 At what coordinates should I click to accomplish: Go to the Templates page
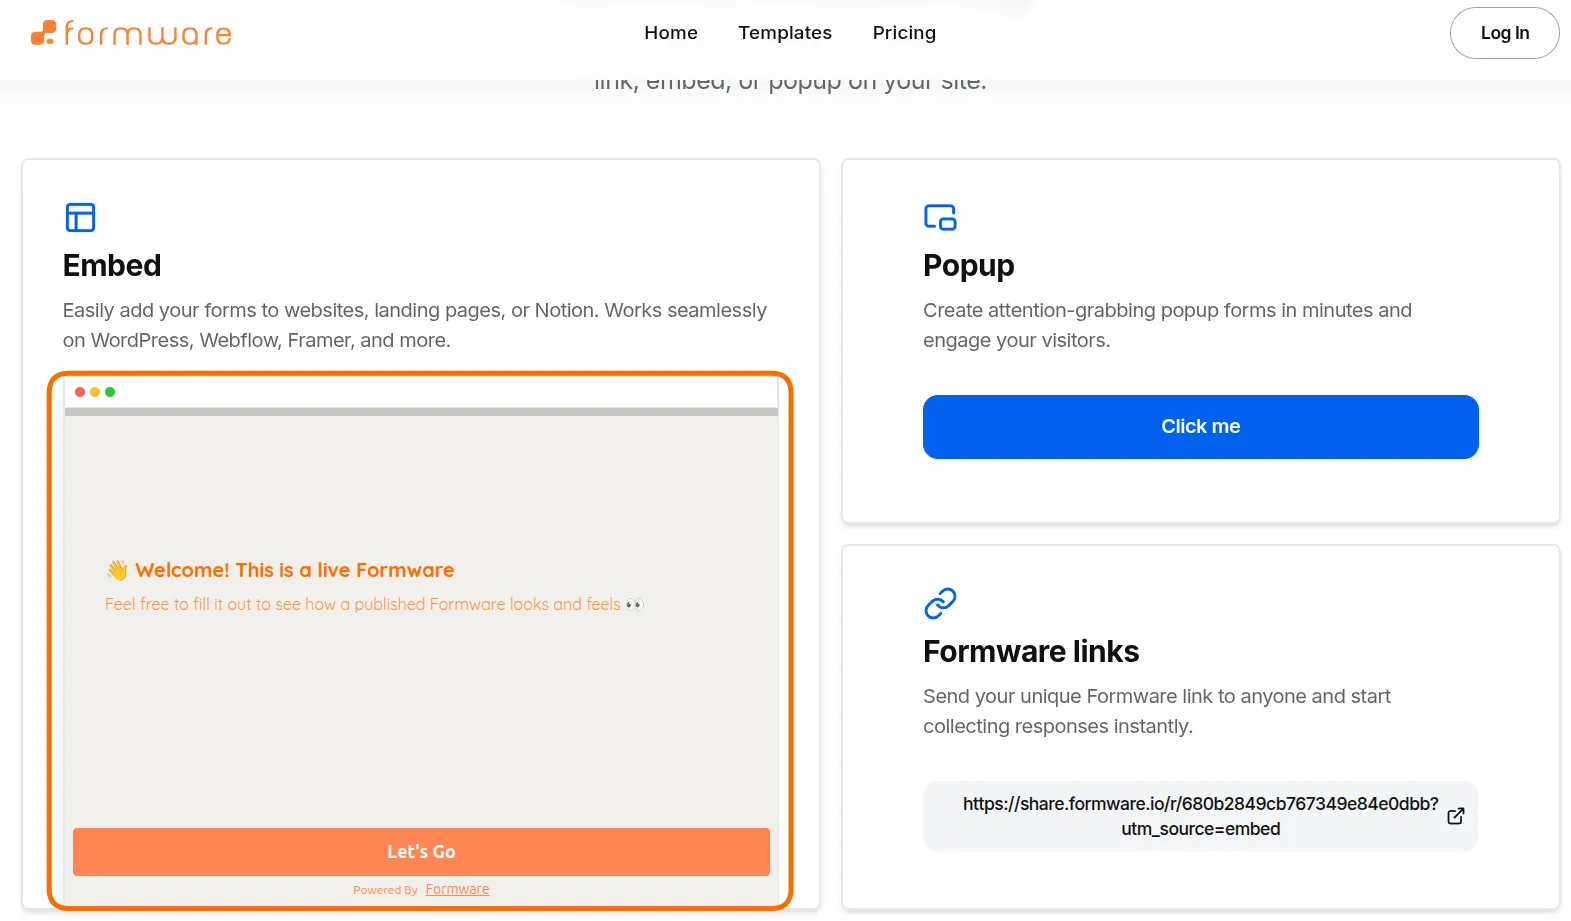coord(785,33)
